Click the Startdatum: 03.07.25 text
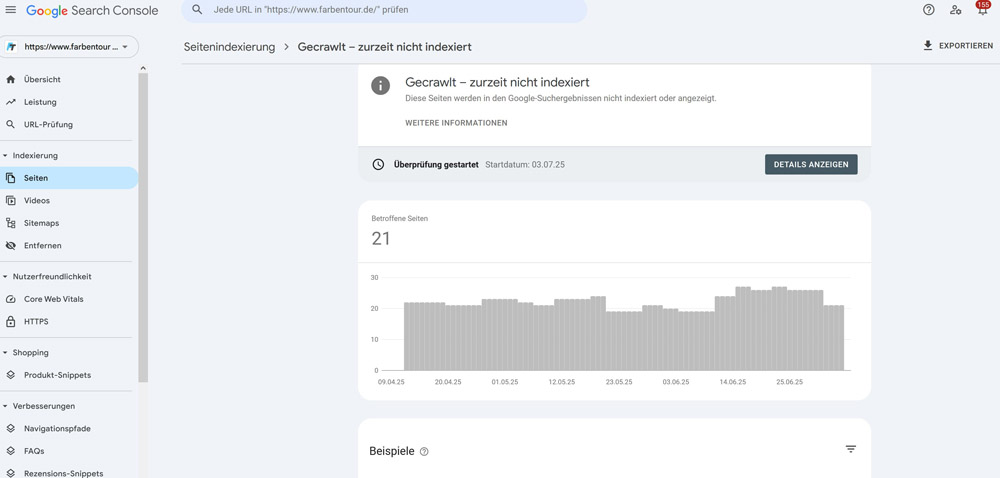Viewport: 1000px width, 478px height. point(526,164)
